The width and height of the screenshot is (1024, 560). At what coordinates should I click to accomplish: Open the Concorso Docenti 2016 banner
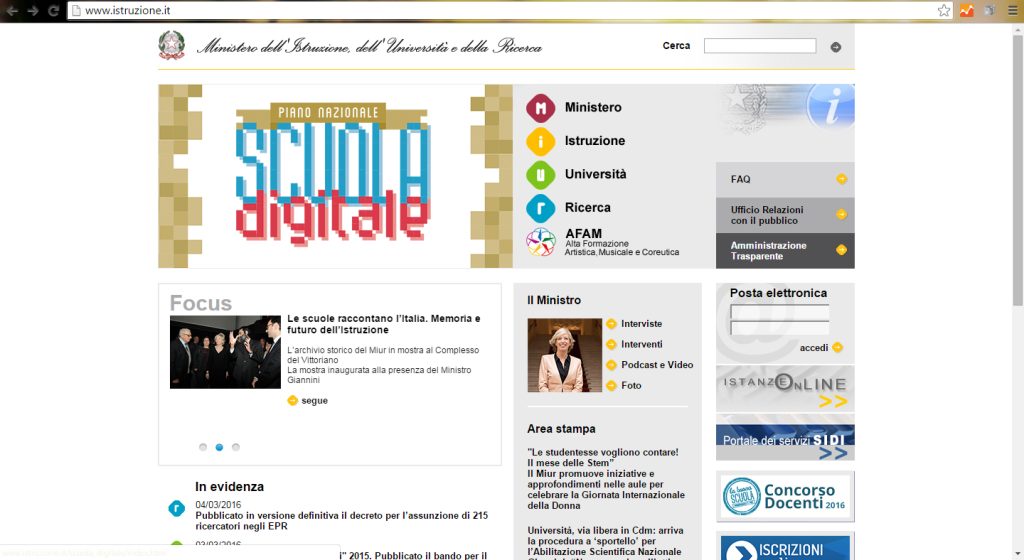(x=785, y=497)
